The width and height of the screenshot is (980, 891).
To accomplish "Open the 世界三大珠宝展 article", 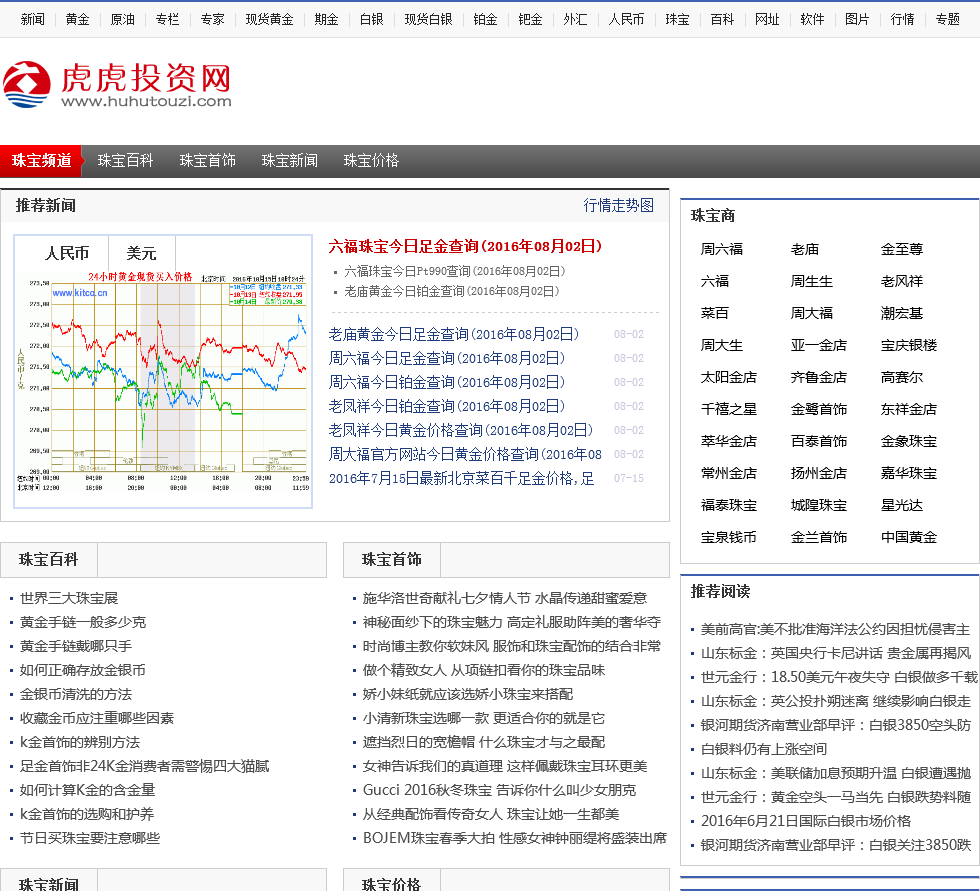I will click(69, 598).
